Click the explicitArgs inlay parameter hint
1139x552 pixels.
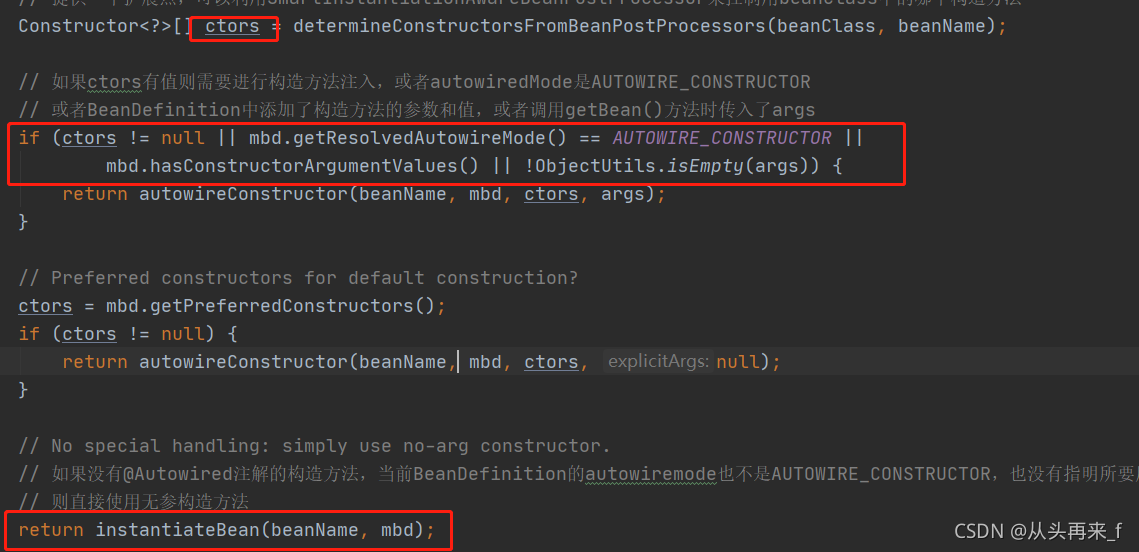point(658,362)
